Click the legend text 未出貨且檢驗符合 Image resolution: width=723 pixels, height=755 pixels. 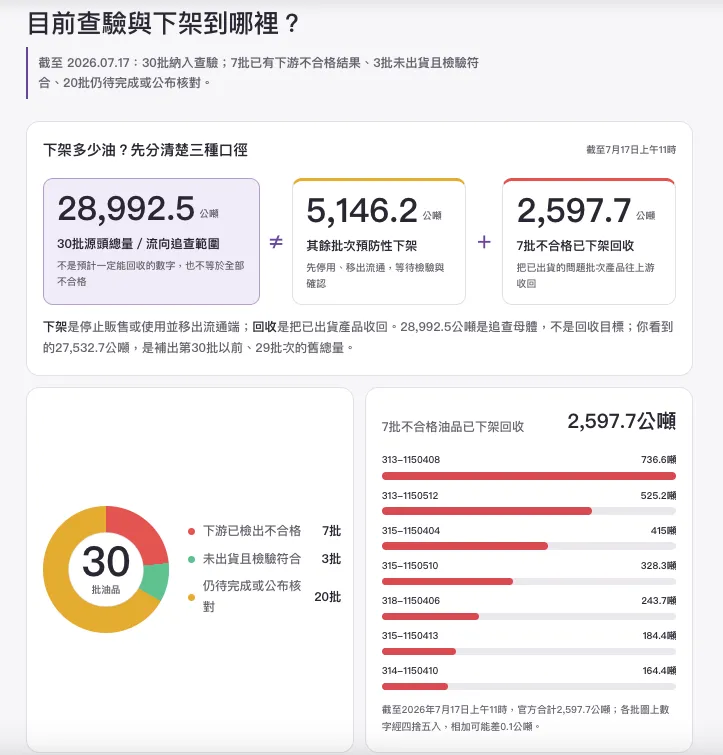pos(252,559)
